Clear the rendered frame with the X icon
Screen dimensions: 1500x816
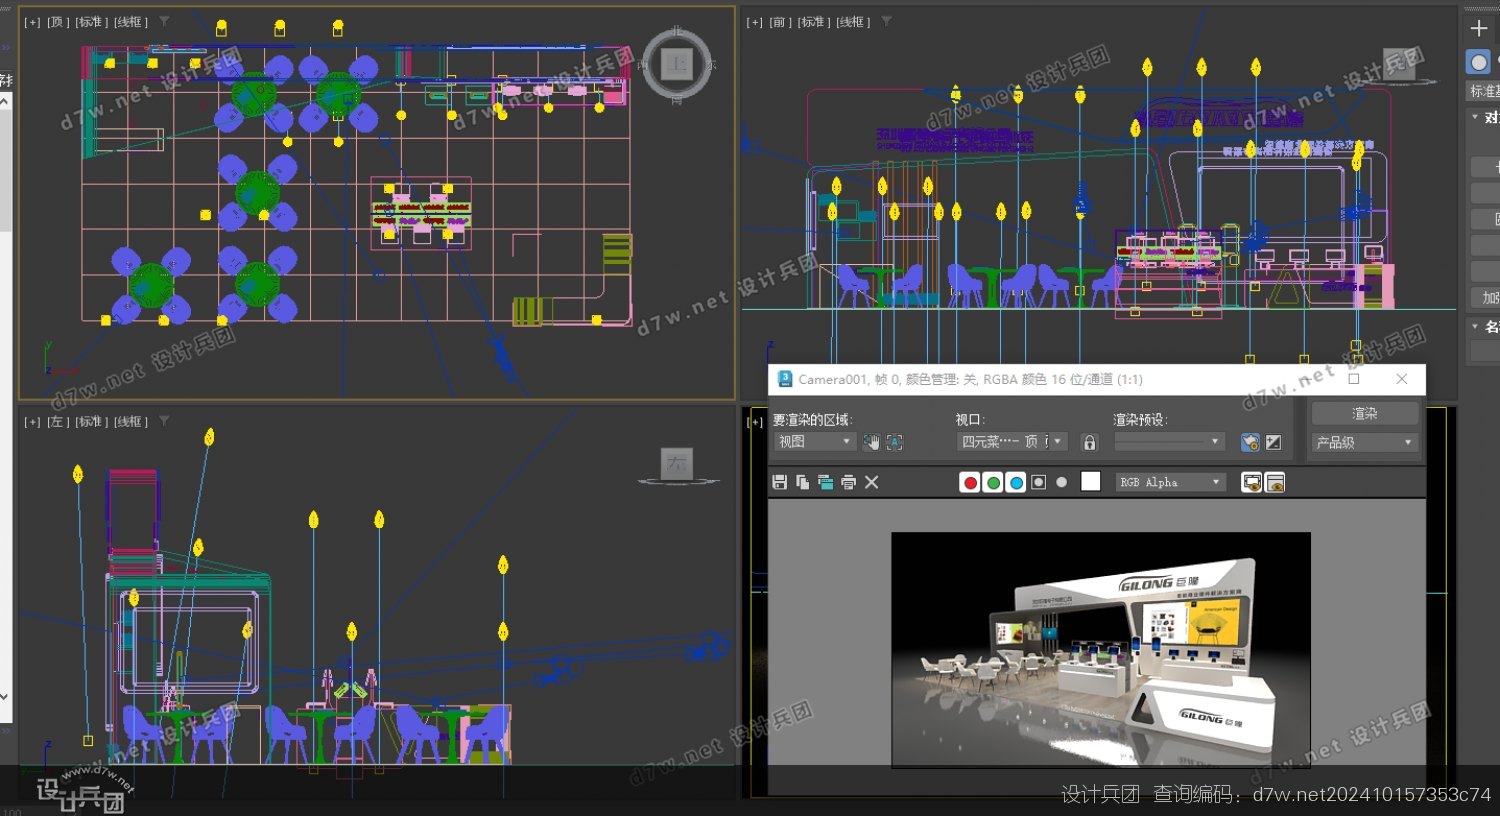coord(871,482)
